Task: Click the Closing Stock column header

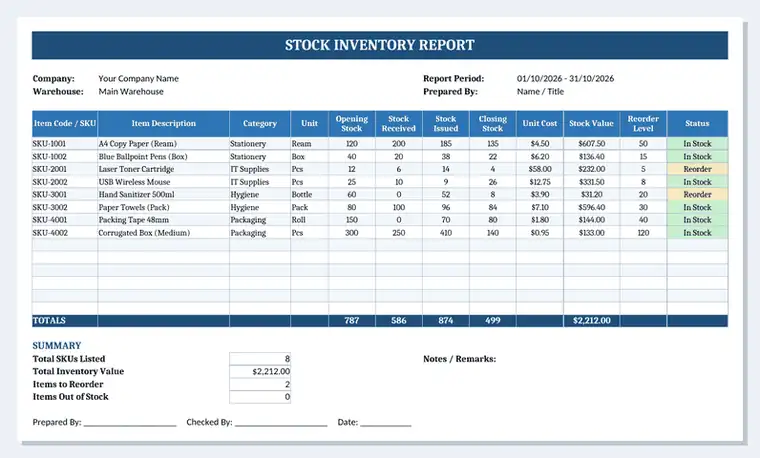Action: 492,124
